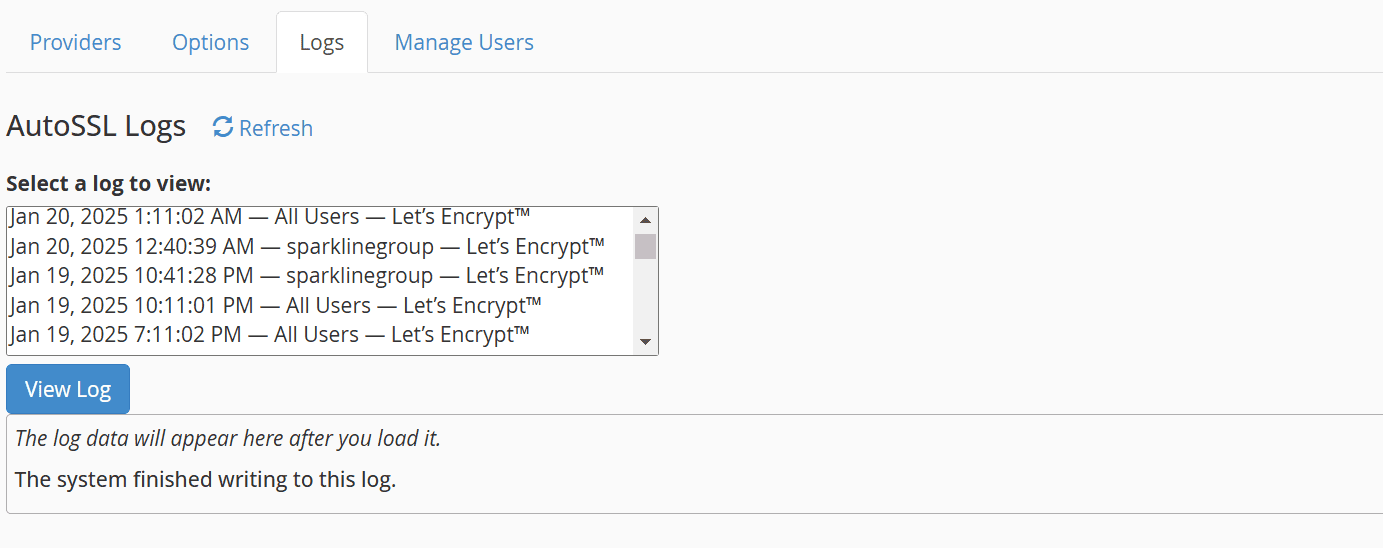This screenshot has width=1383, height=548.
Task: Click the circular arrows Refresh icon
Action: coord(223,127)
